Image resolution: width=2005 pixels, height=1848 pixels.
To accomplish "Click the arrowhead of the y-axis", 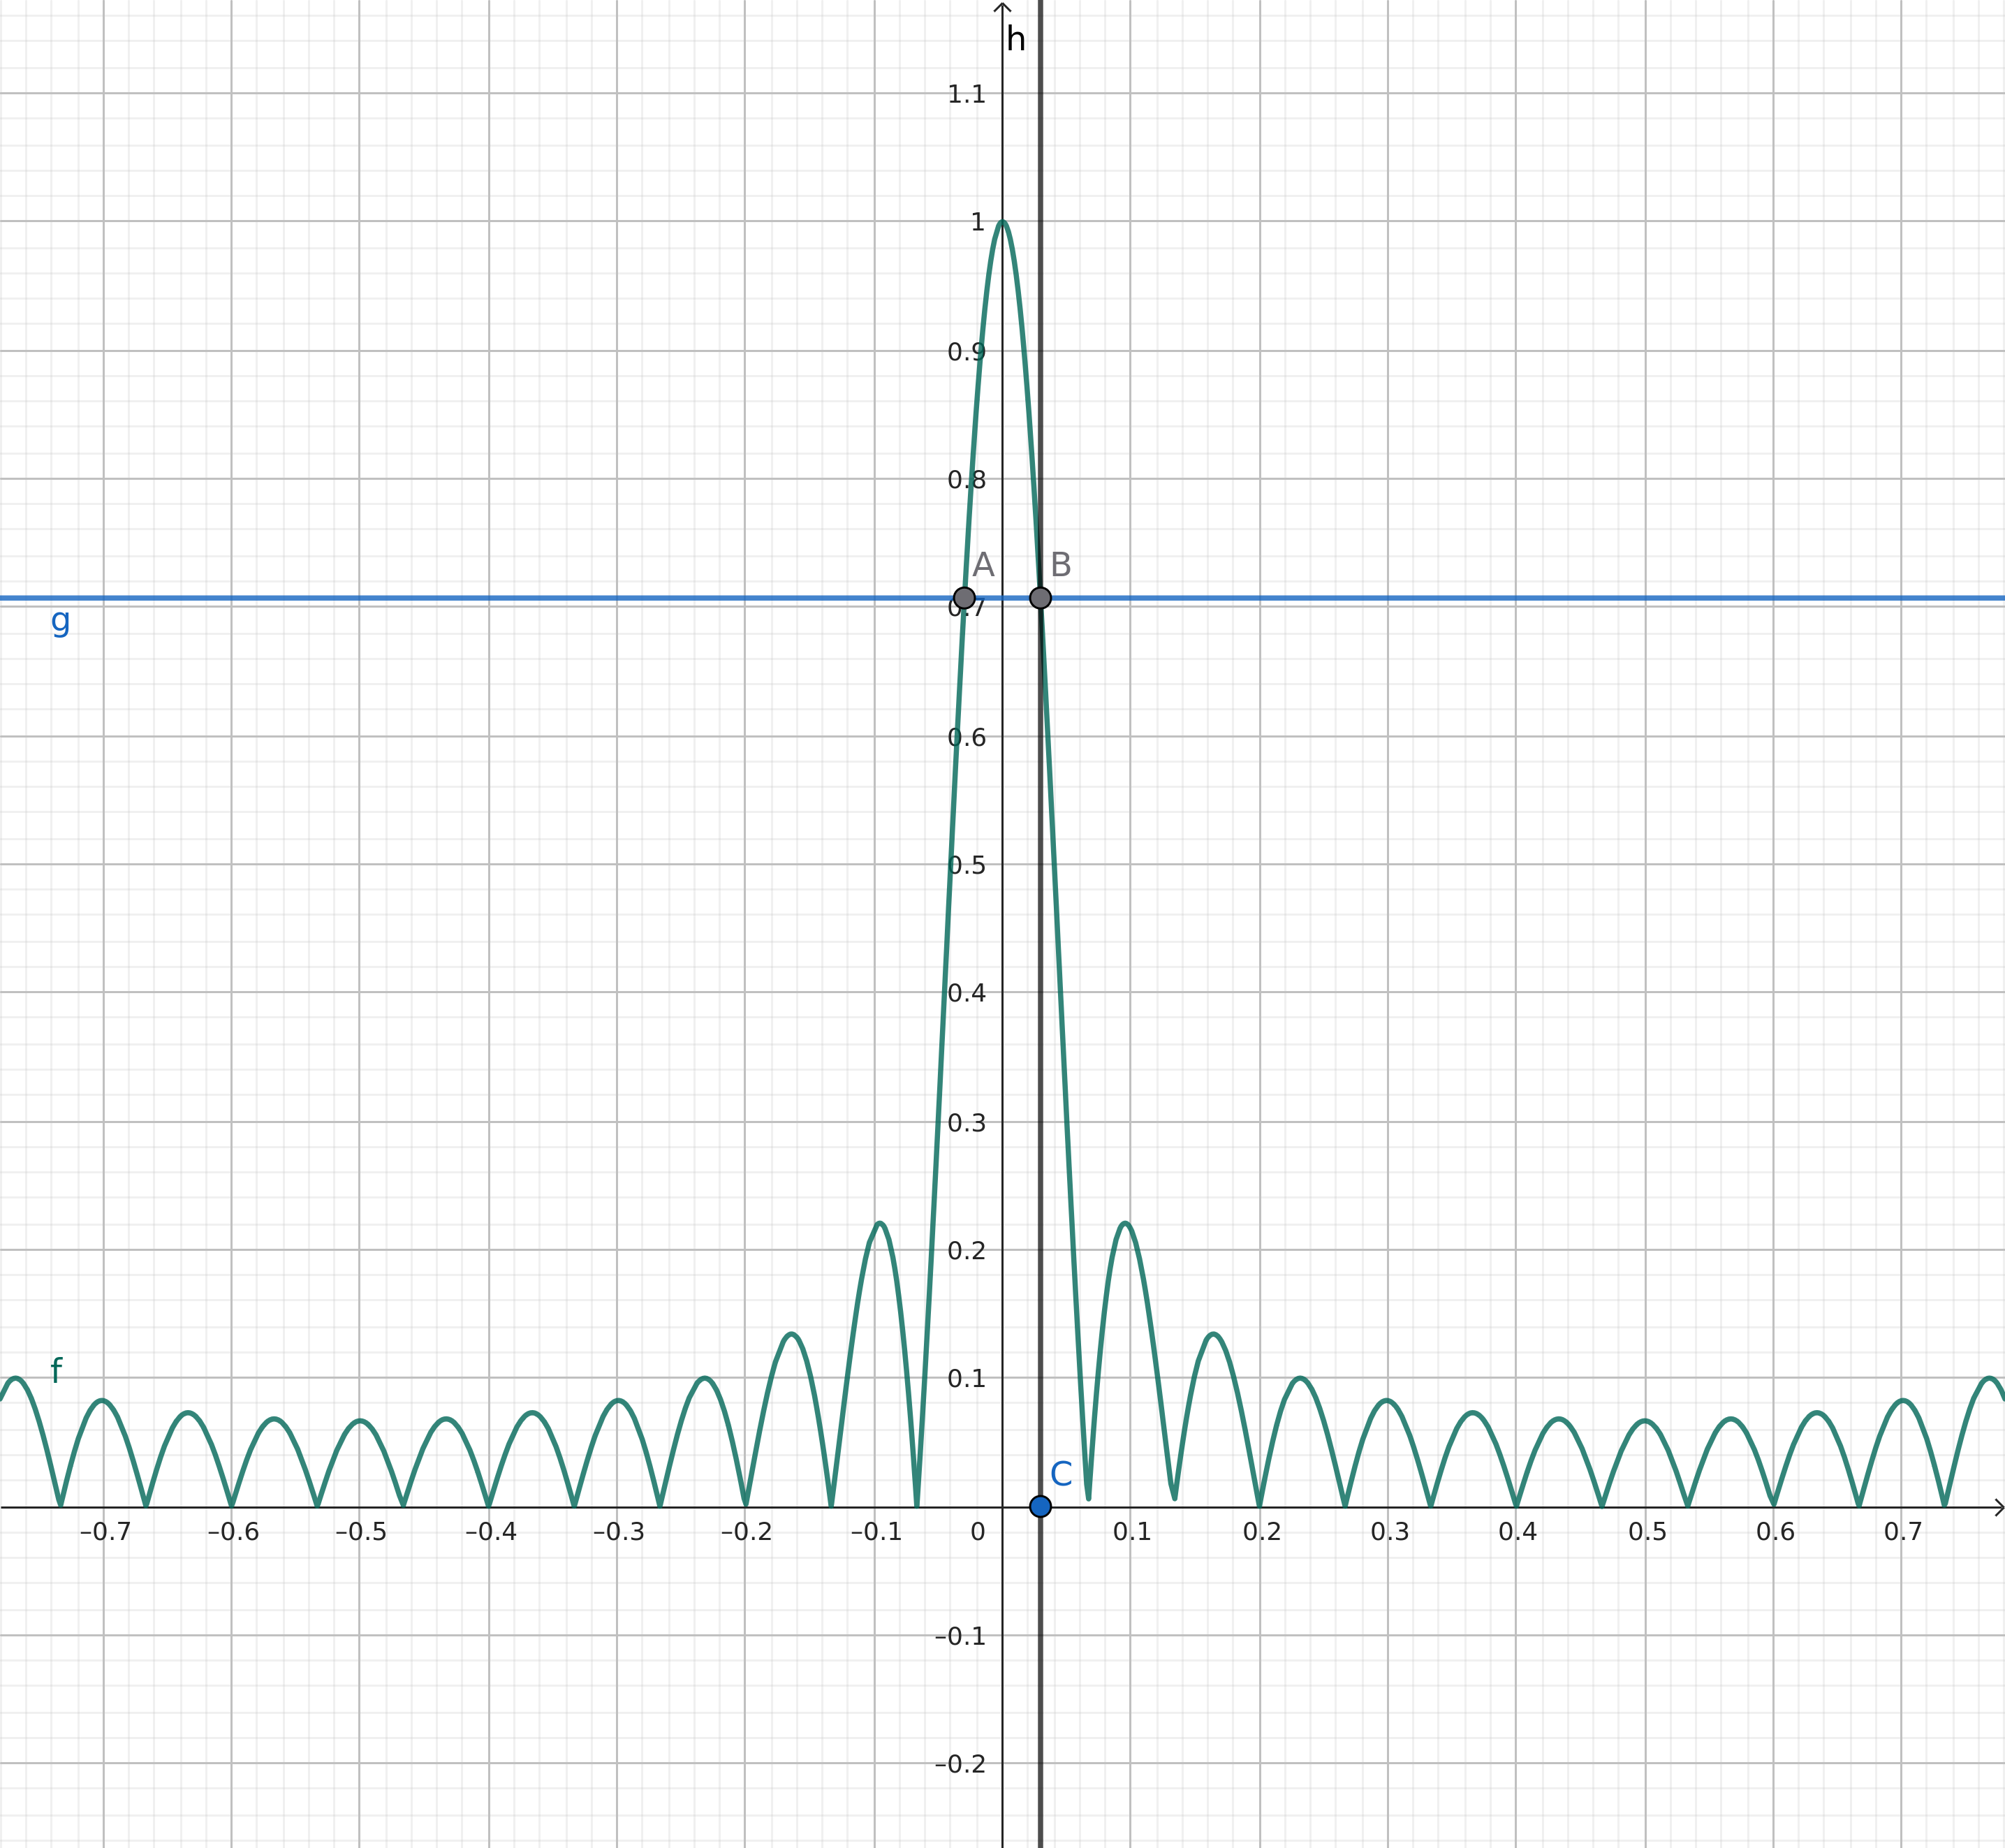I will (1003, 8).
